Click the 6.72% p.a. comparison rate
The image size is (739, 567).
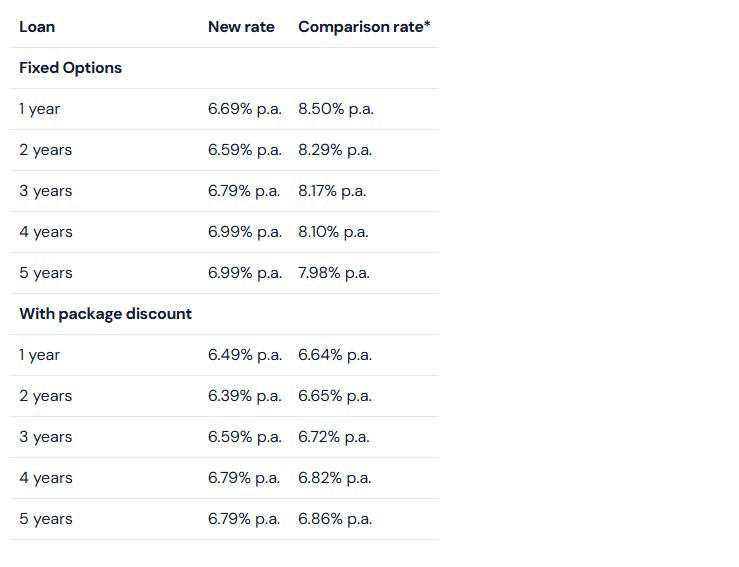pyautogui.click(x=333, y=437)
